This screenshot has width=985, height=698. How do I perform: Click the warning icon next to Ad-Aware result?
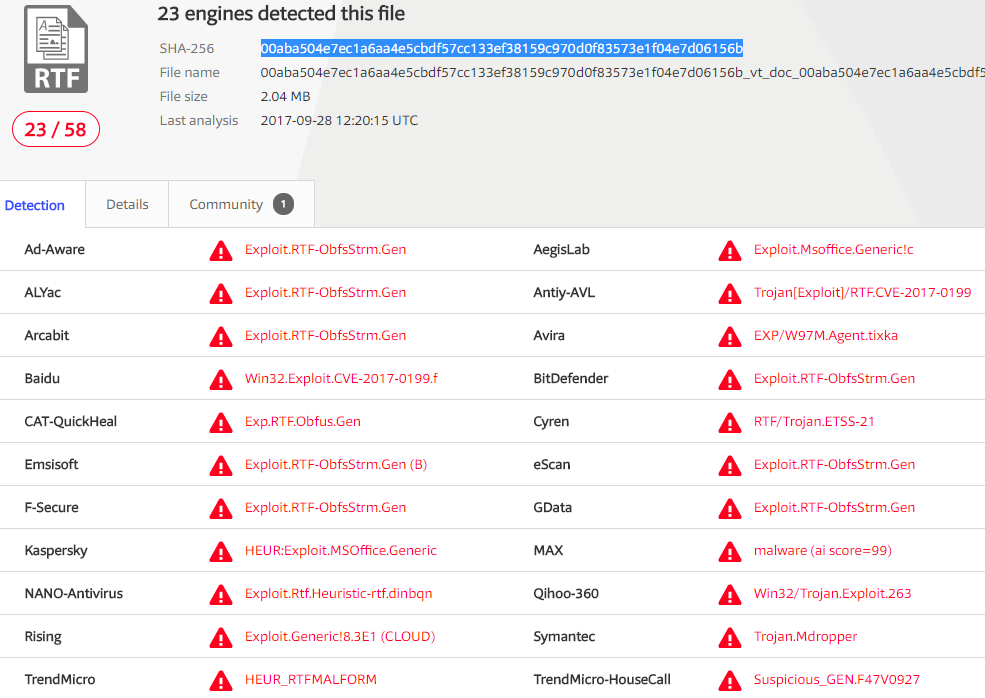pyautogui.click(x=220, y=250)
